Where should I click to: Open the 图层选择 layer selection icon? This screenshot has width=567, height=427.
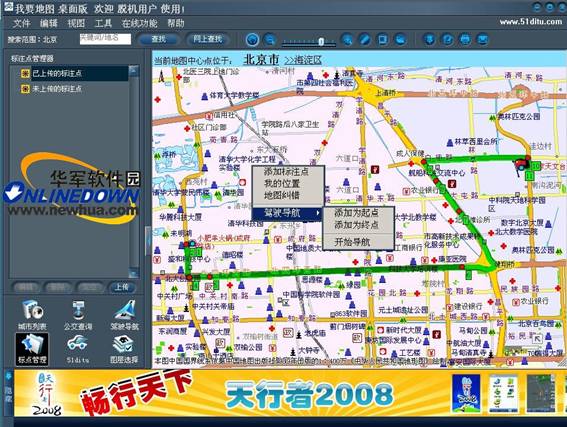(124, 349)
